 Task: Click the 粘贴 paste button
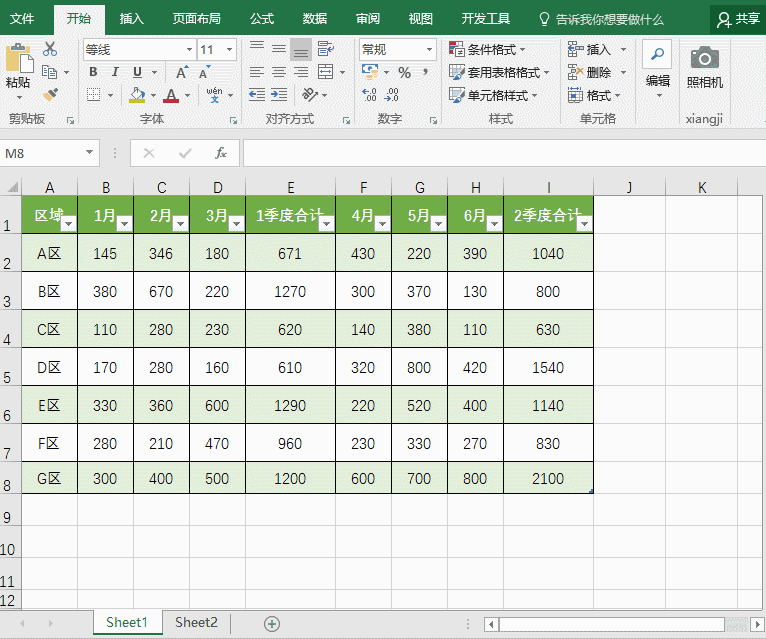point(18,68)
